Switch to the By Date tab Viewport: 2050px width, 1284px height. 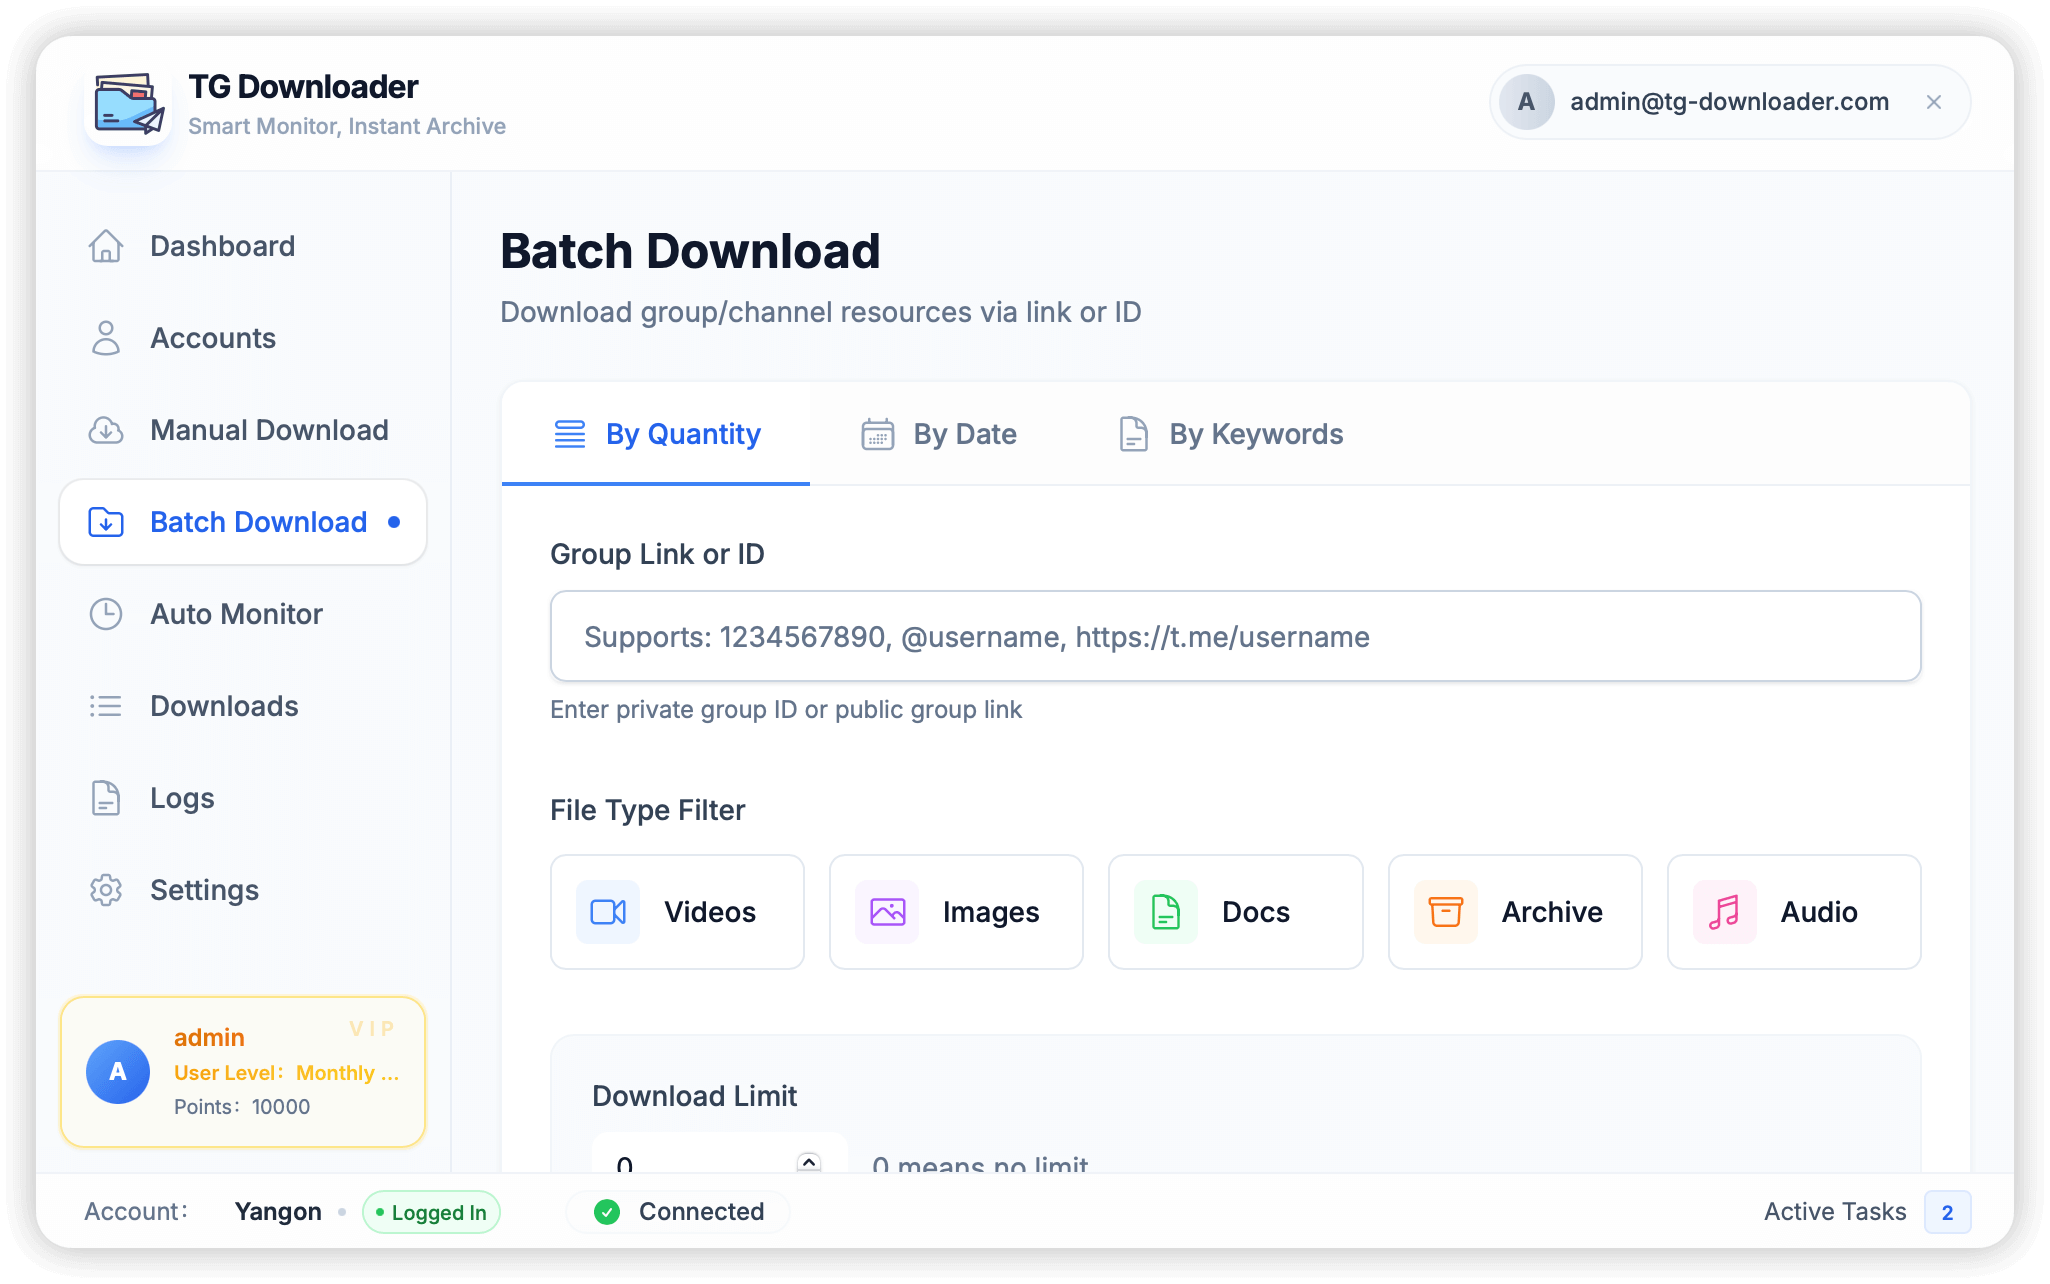click(938, 434)
